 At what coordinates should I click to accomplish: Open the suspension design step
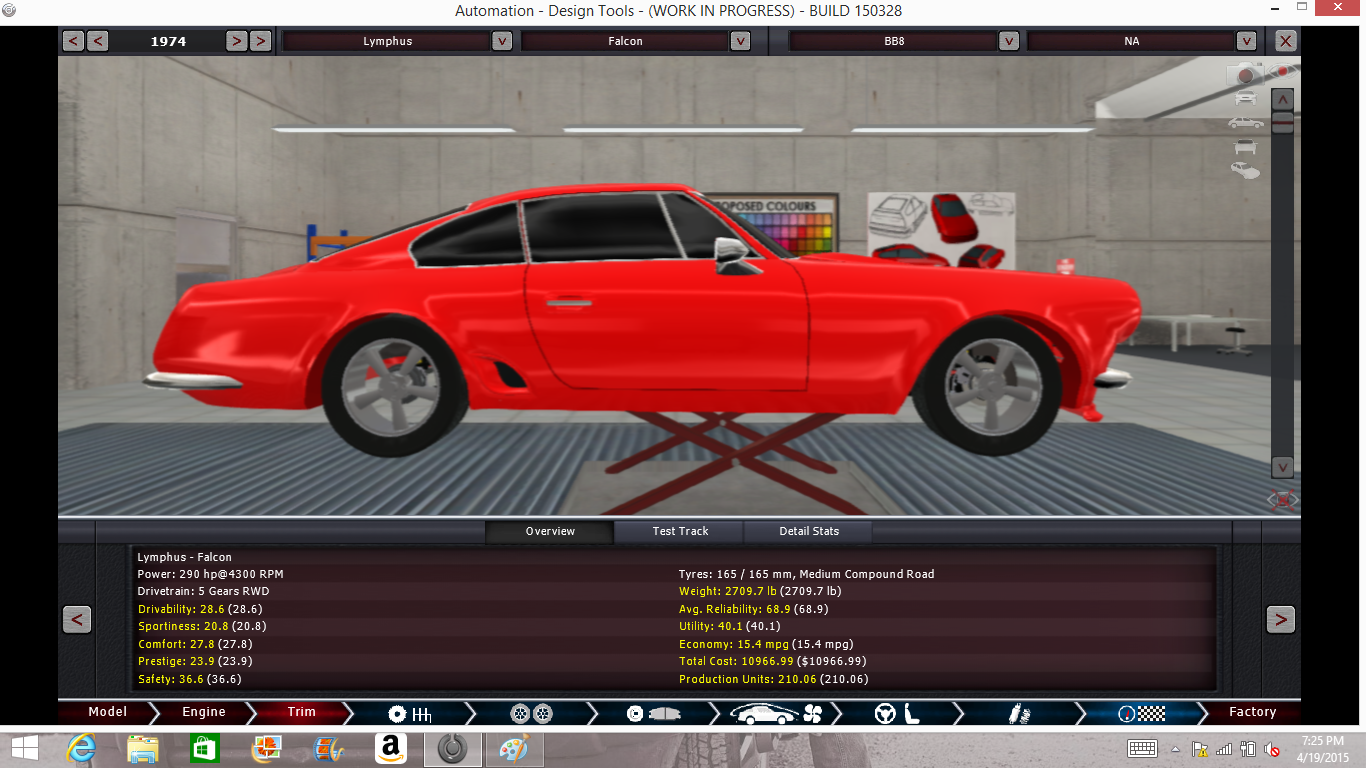1018,713
